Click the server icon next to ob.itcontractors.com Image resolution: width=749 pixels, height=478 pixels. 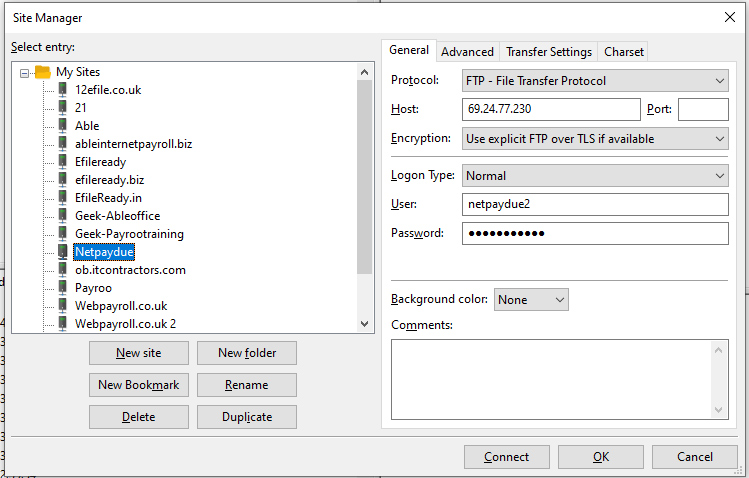coord(62,270)
